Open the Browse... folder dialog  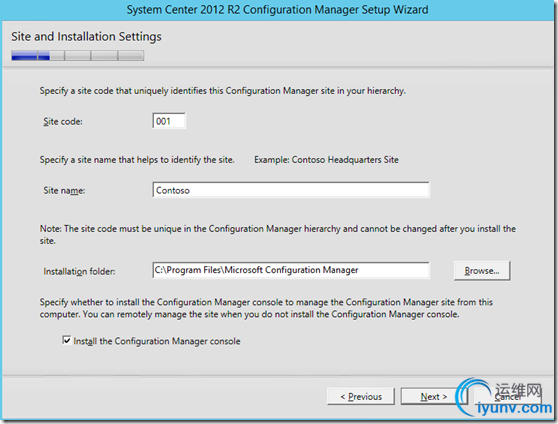[x=482, y=271]
